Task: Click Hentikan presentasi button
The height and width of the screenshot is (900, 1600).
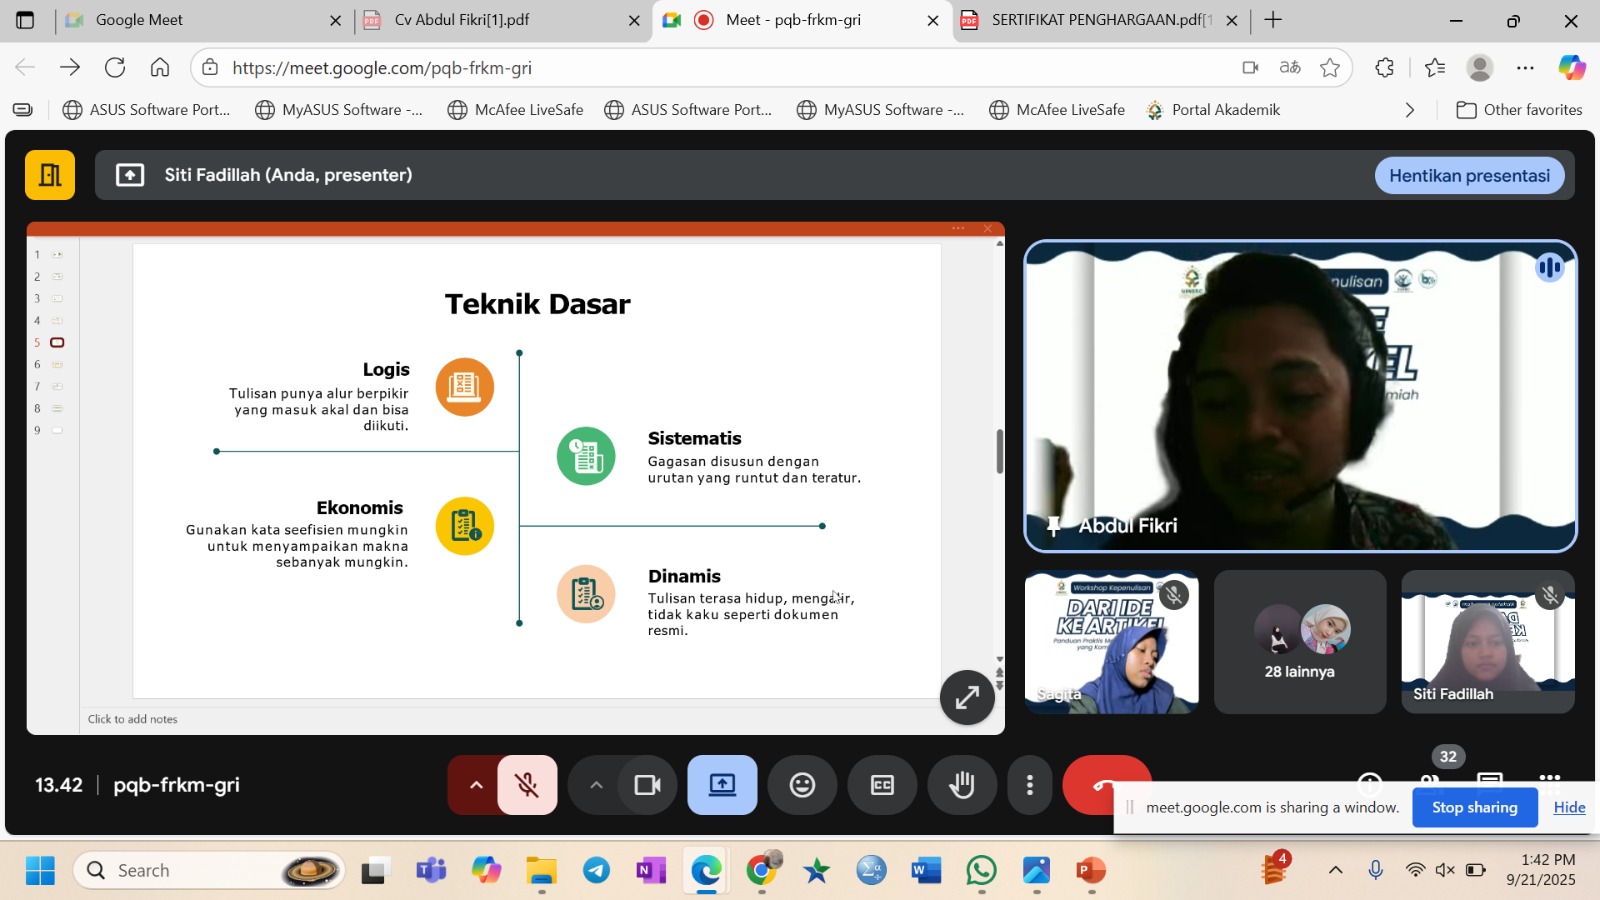Action: (x=1469, y=176)
